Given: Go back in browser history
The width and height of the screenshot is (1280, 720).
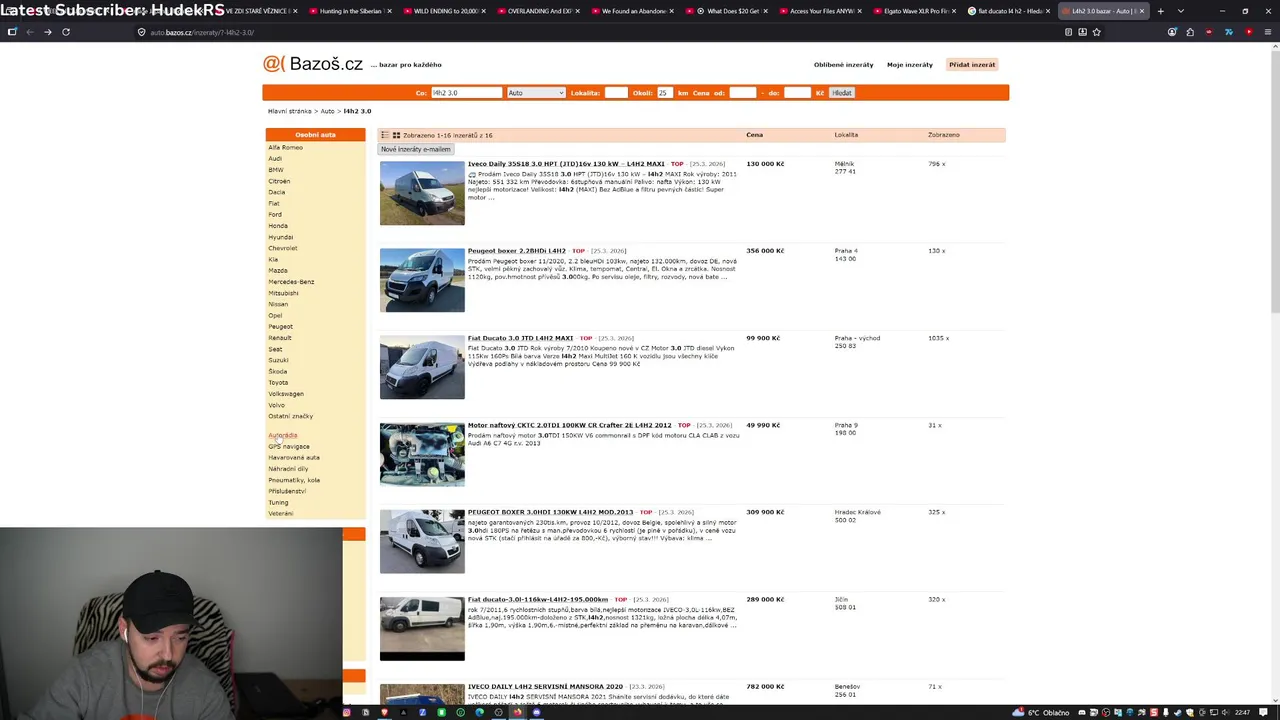Looking at the screenshot, I should pos(30,32).
